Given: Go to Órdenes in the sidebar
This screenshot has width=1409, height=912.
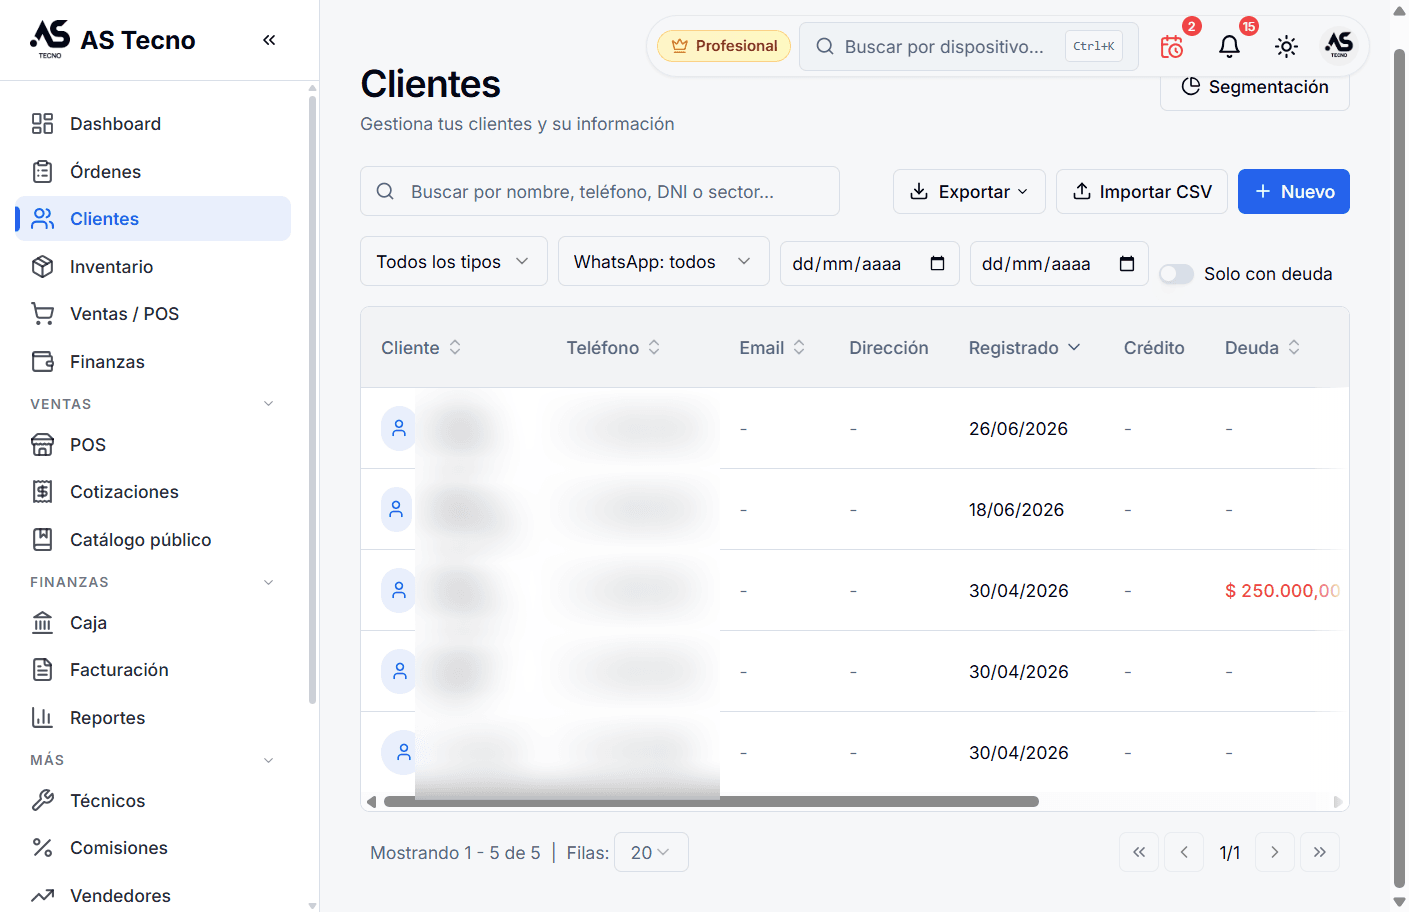Looking at the screenshot, I should click(x=153, y=171).
